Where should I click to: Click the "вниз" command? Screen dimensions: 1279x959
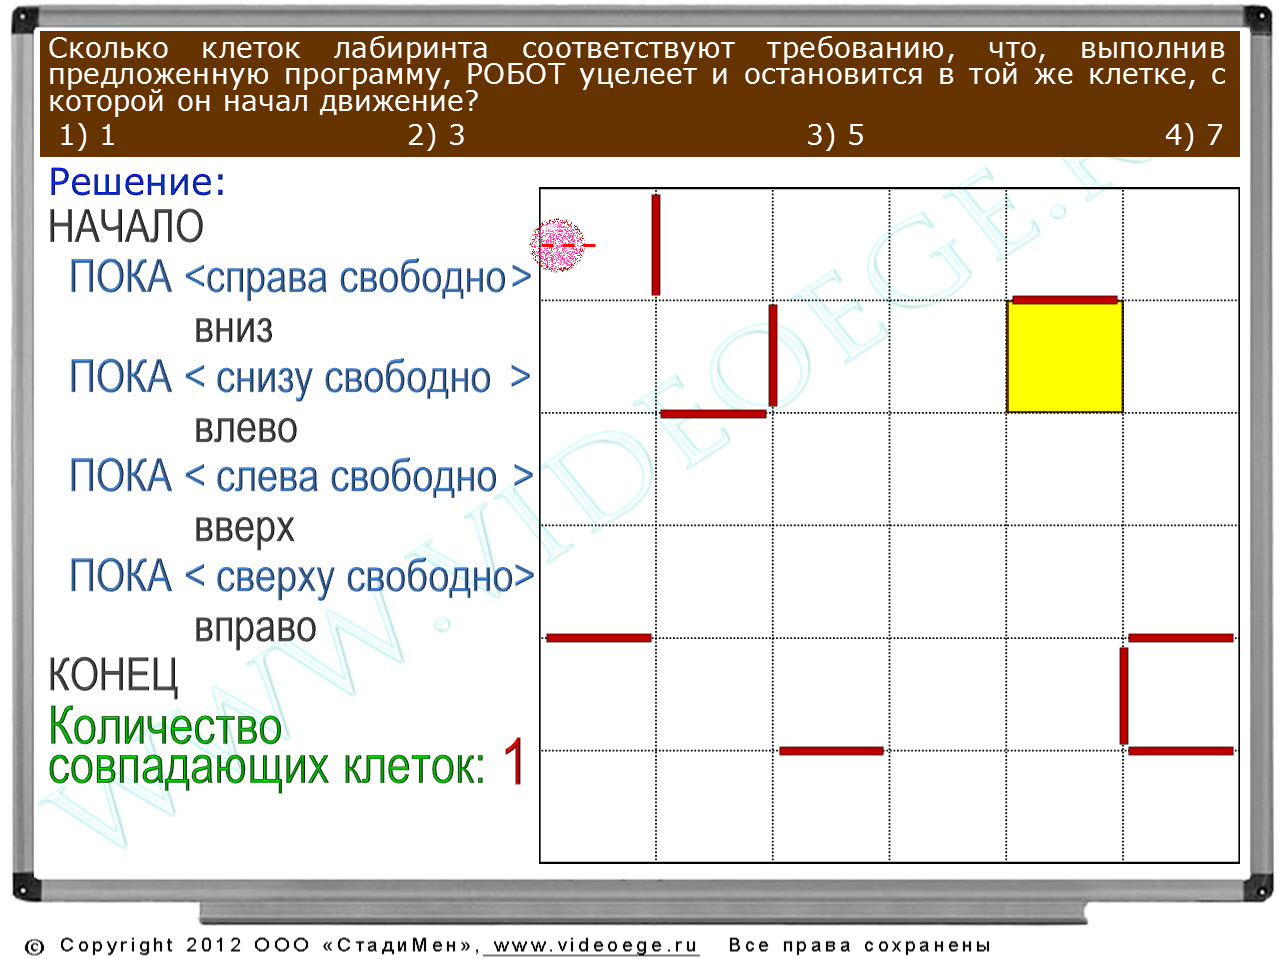click(x=233, y=328)
